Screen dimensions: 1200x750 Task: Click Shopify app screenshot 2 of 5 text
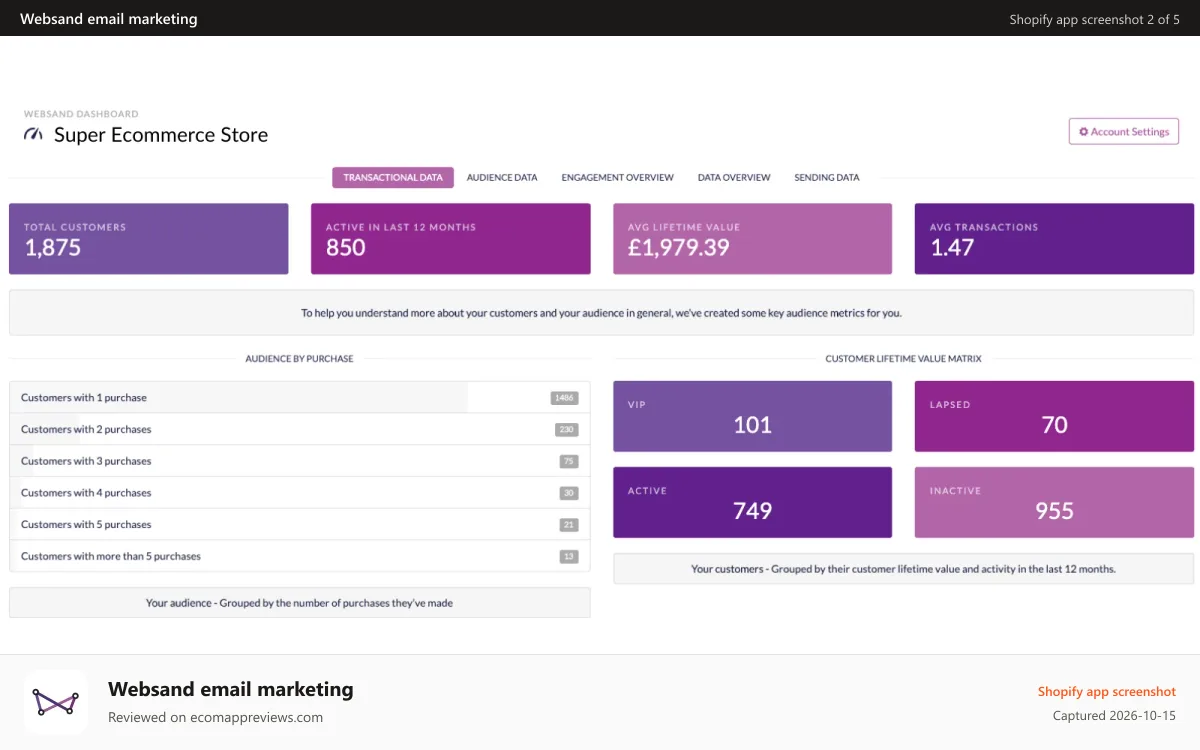click(1094, 19)
